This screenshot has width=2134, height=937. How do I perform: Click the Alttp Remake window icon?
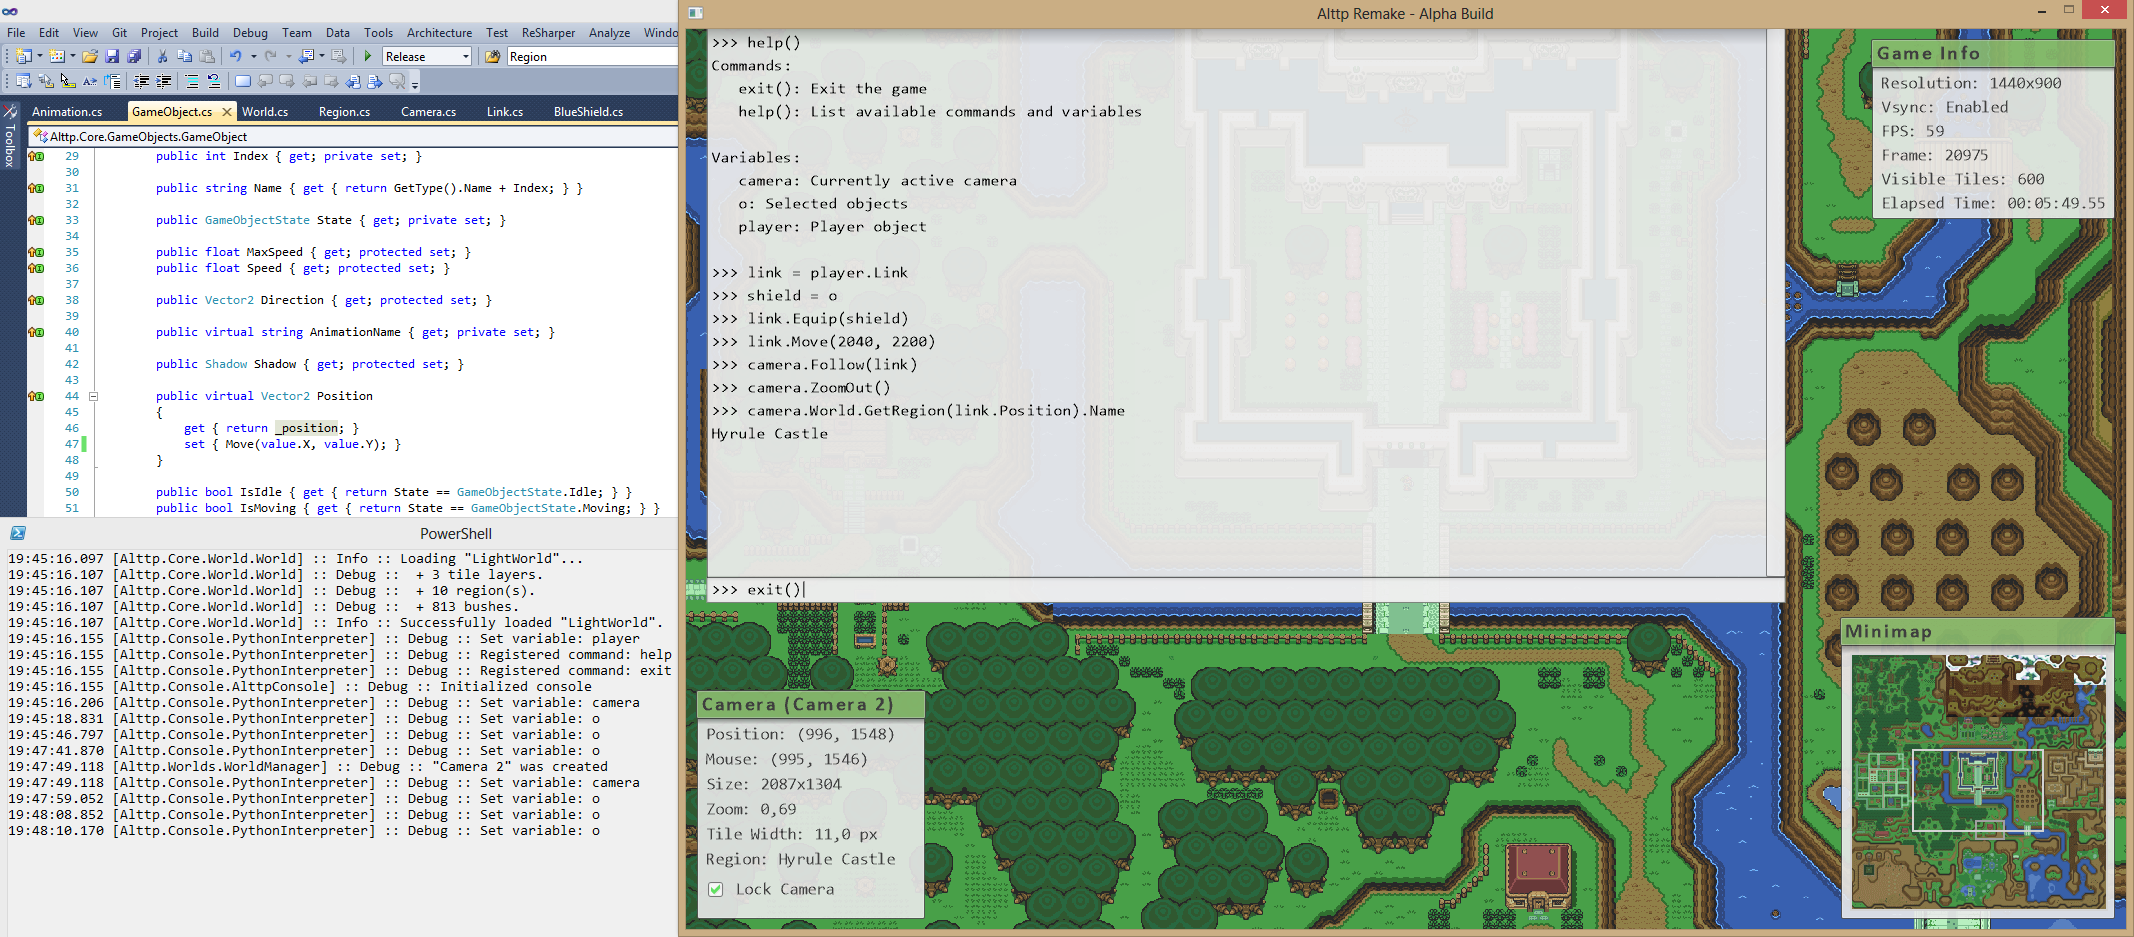[x=696, y=13]
